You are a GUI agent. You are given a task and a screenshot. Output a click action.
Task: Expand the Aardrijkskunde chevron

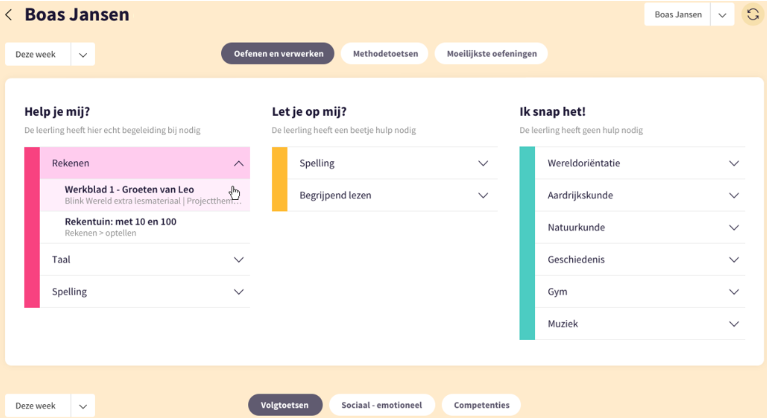(734, 196)
